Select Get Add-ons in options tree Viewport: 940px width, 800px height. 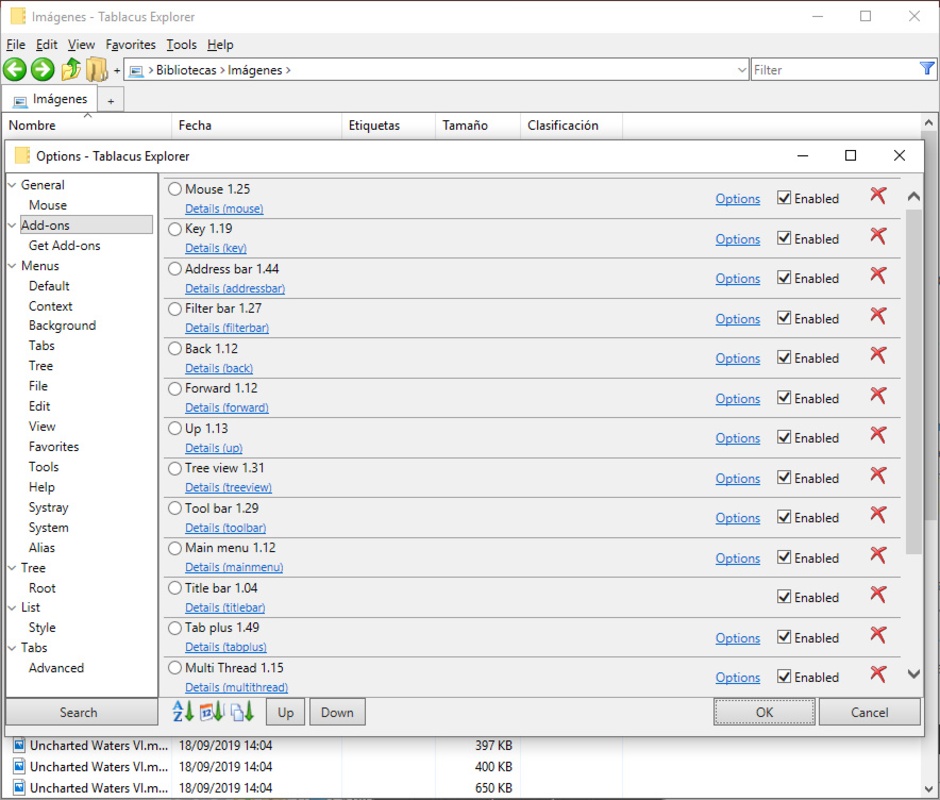tap(65, 245)
